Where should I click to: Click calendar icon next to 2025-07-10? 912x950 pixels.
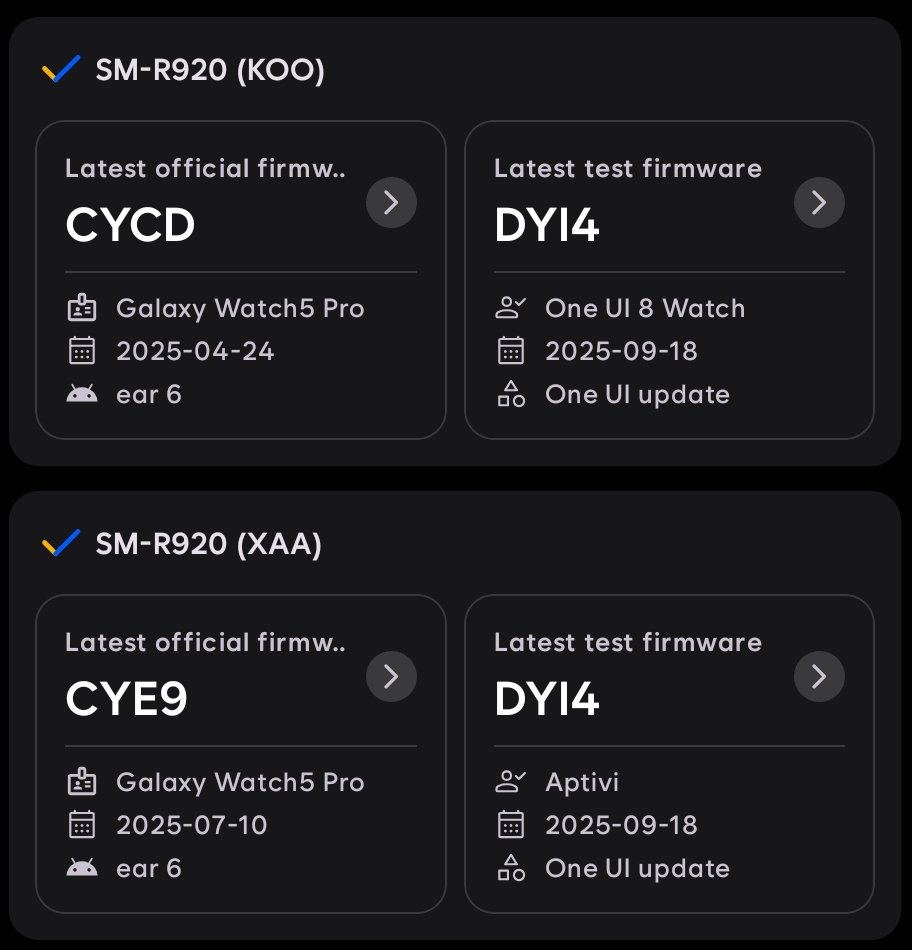82,825
